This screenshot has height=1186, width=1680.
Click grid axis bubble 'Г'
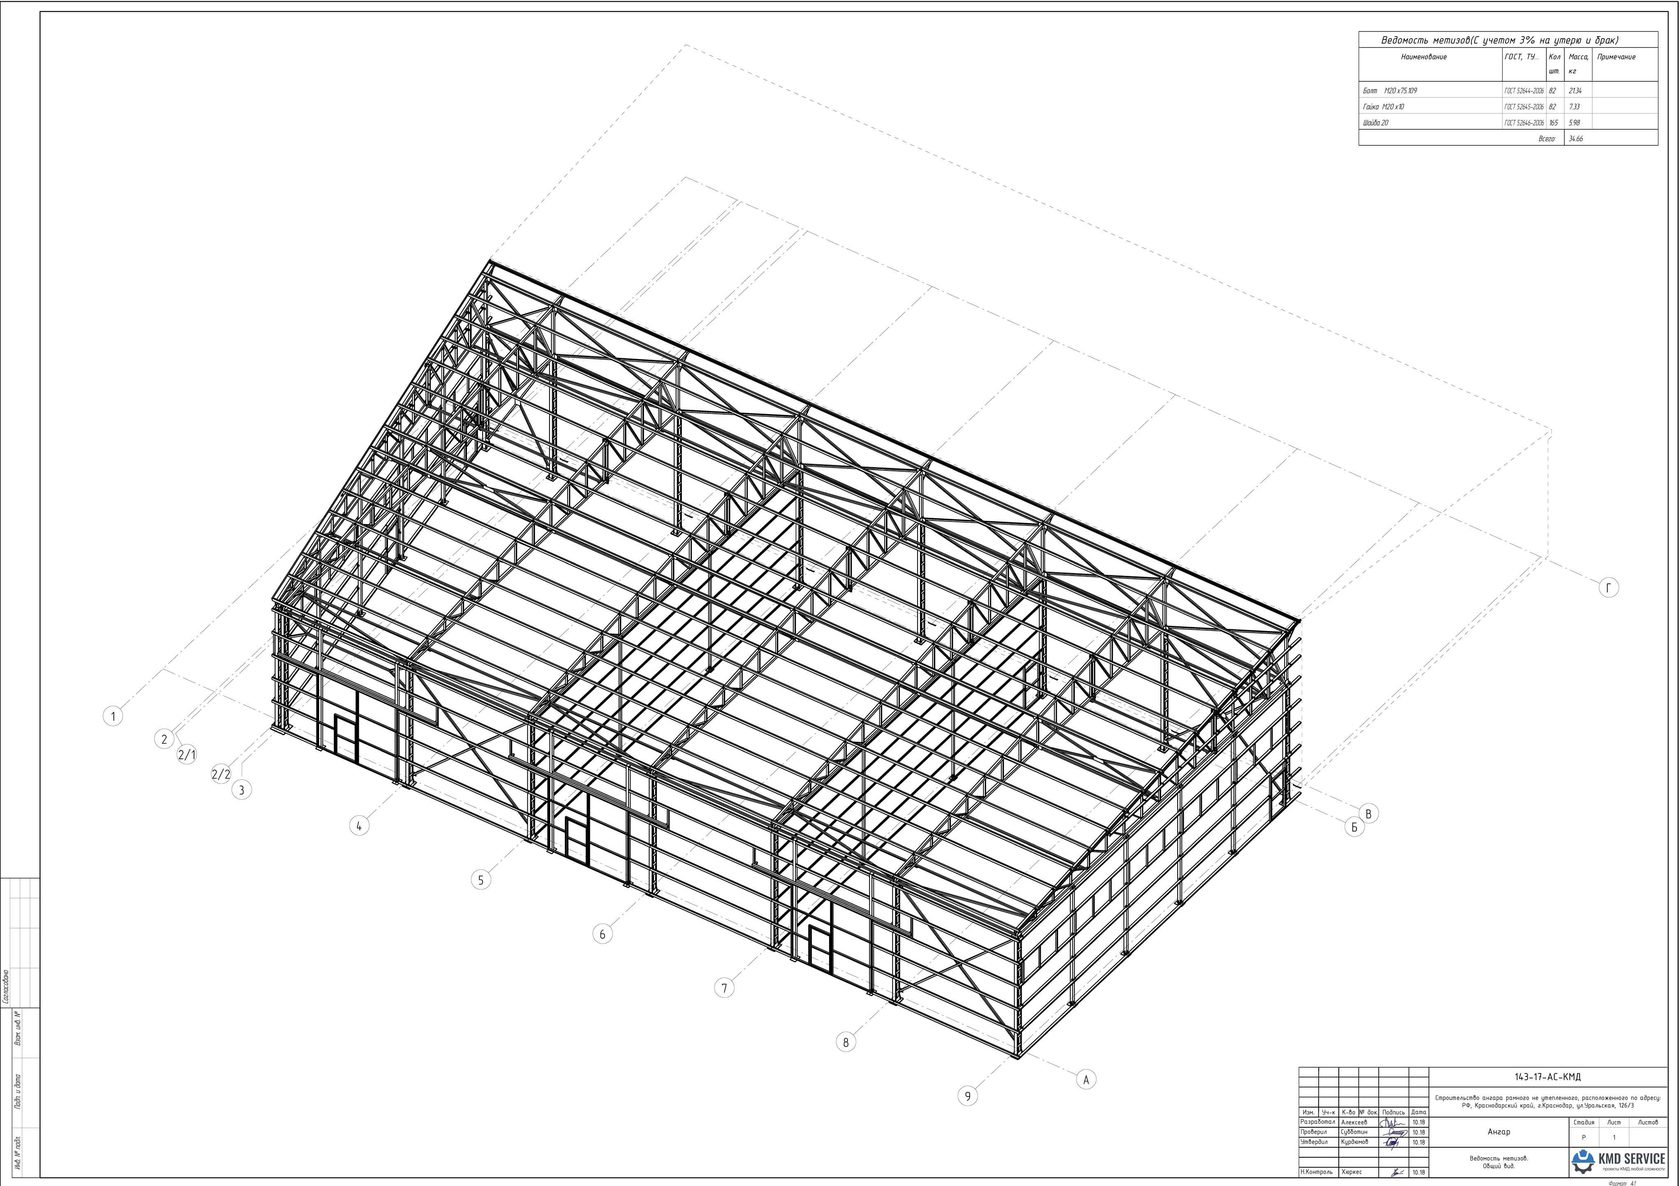pyautogui.click(x=1608, y=588)
